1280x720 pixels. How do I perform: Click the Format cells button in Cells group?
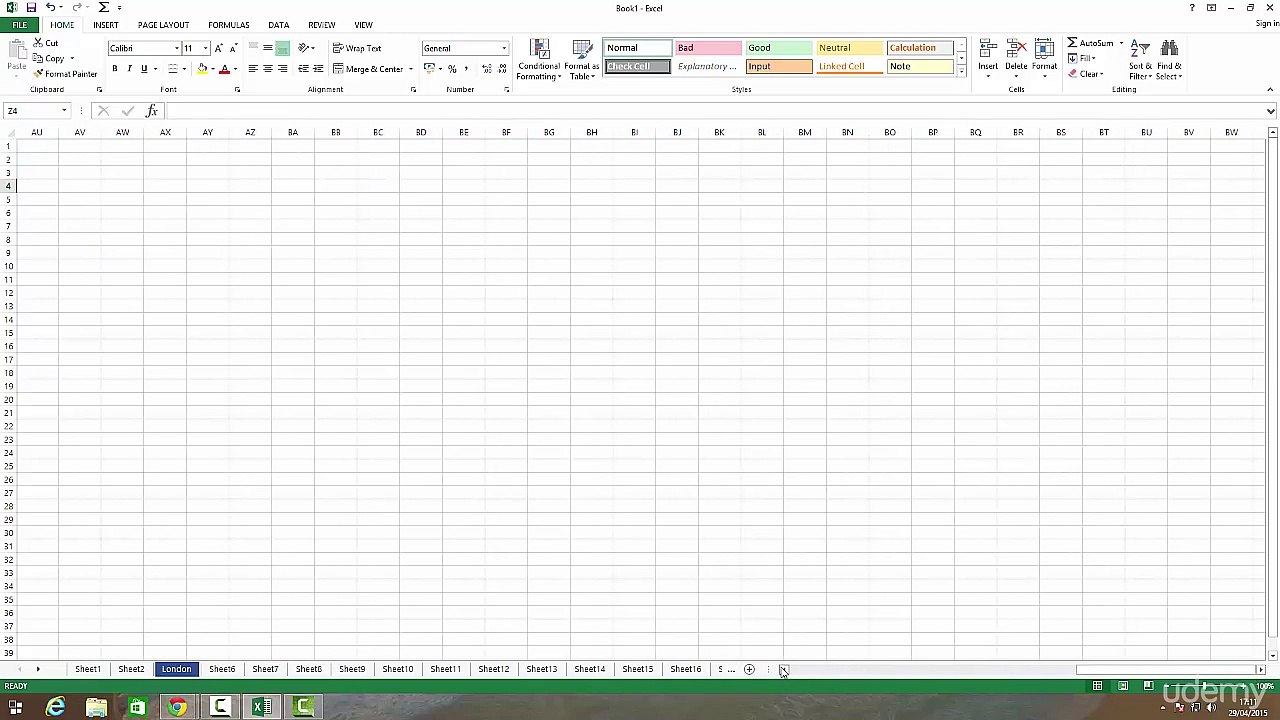[x=1044, y=60]
